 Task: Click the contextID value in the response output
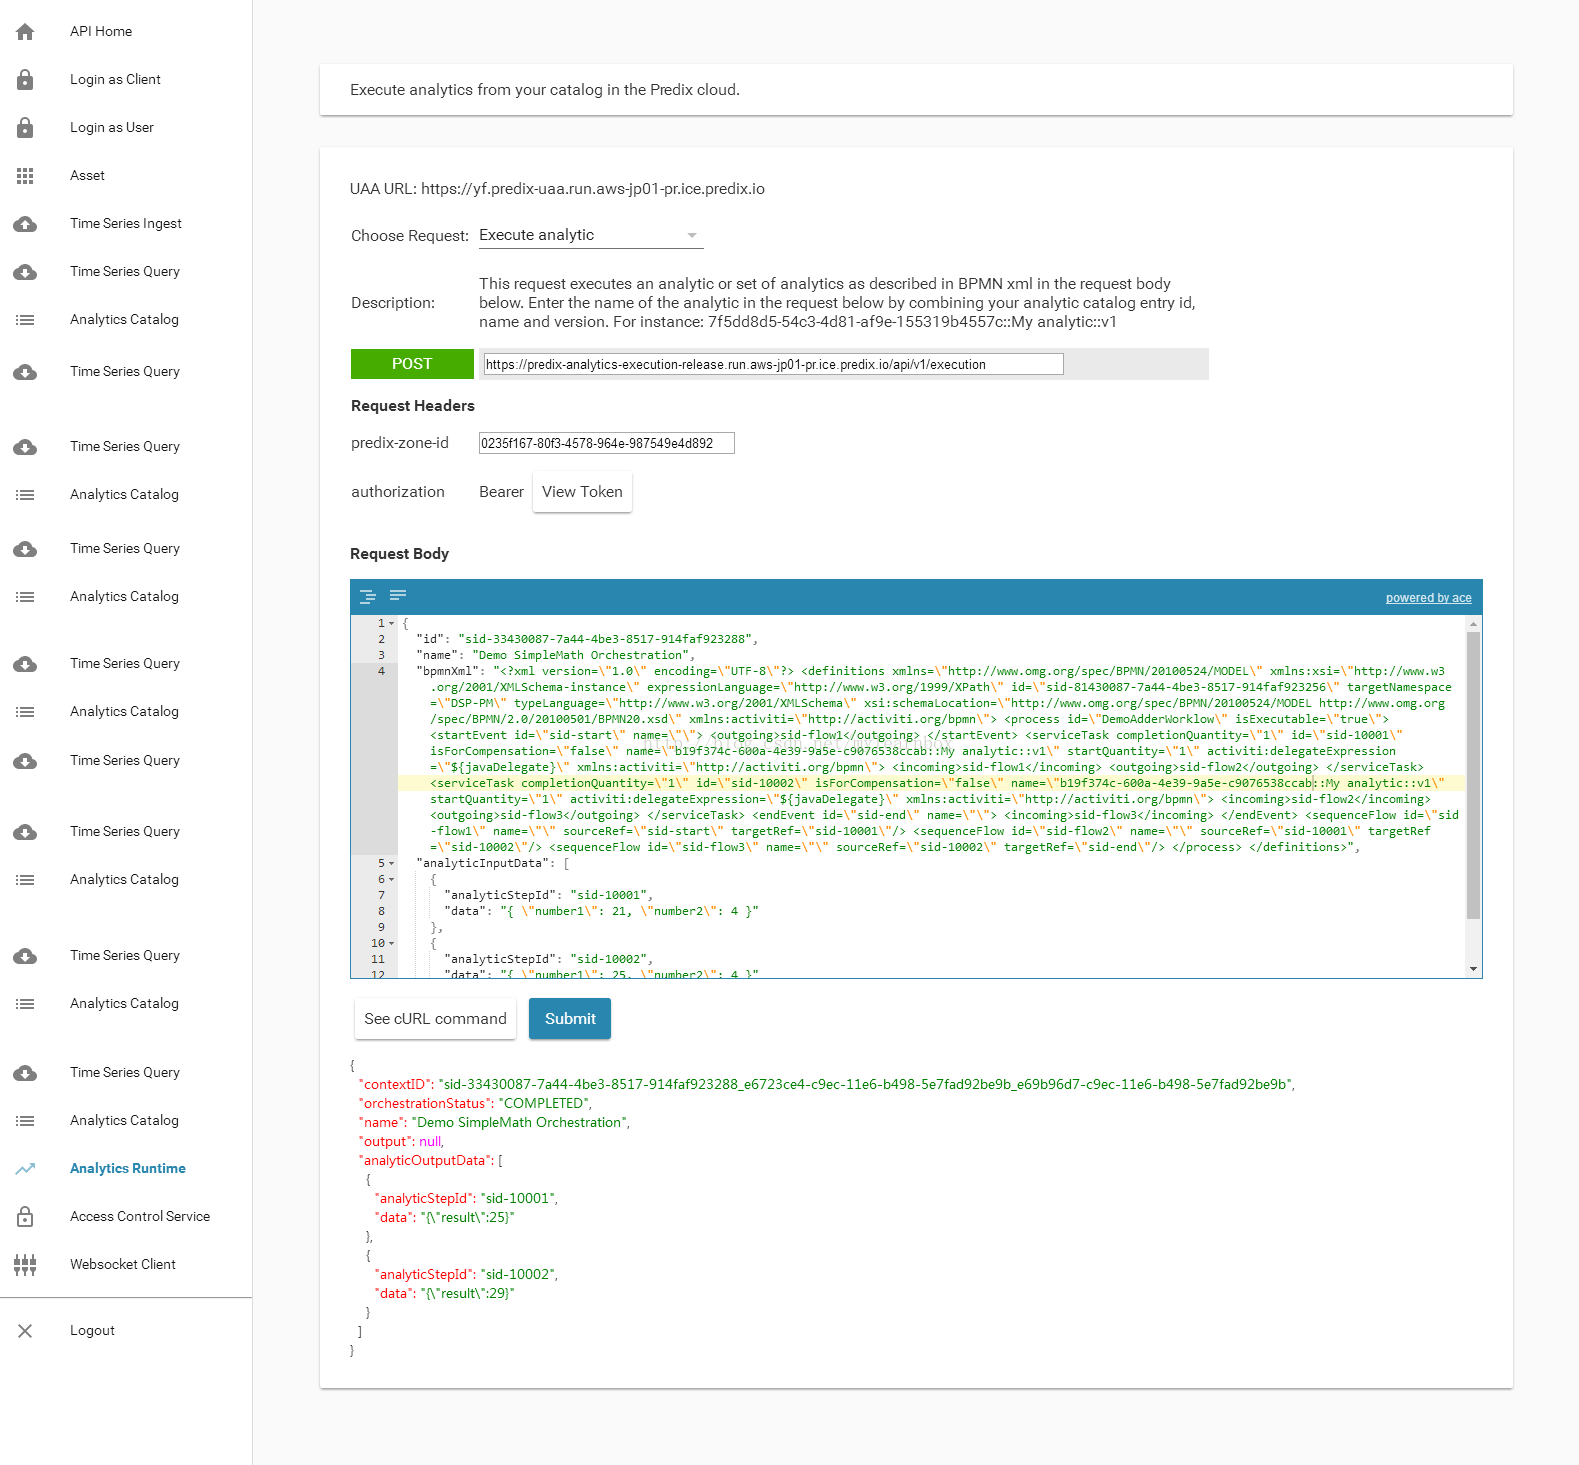pyautogui.click(x=865, y=1084)
